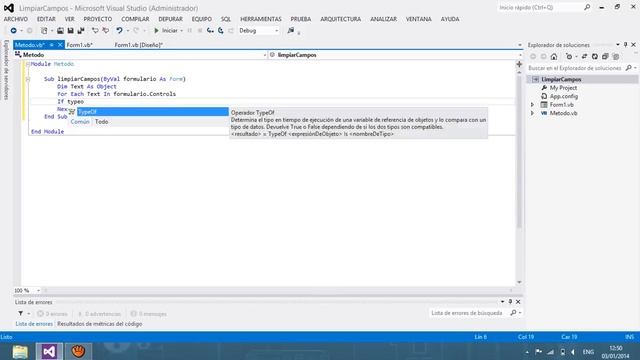Select My Project in Solution Explorer

pyautogui.click(x=563, y=88)
